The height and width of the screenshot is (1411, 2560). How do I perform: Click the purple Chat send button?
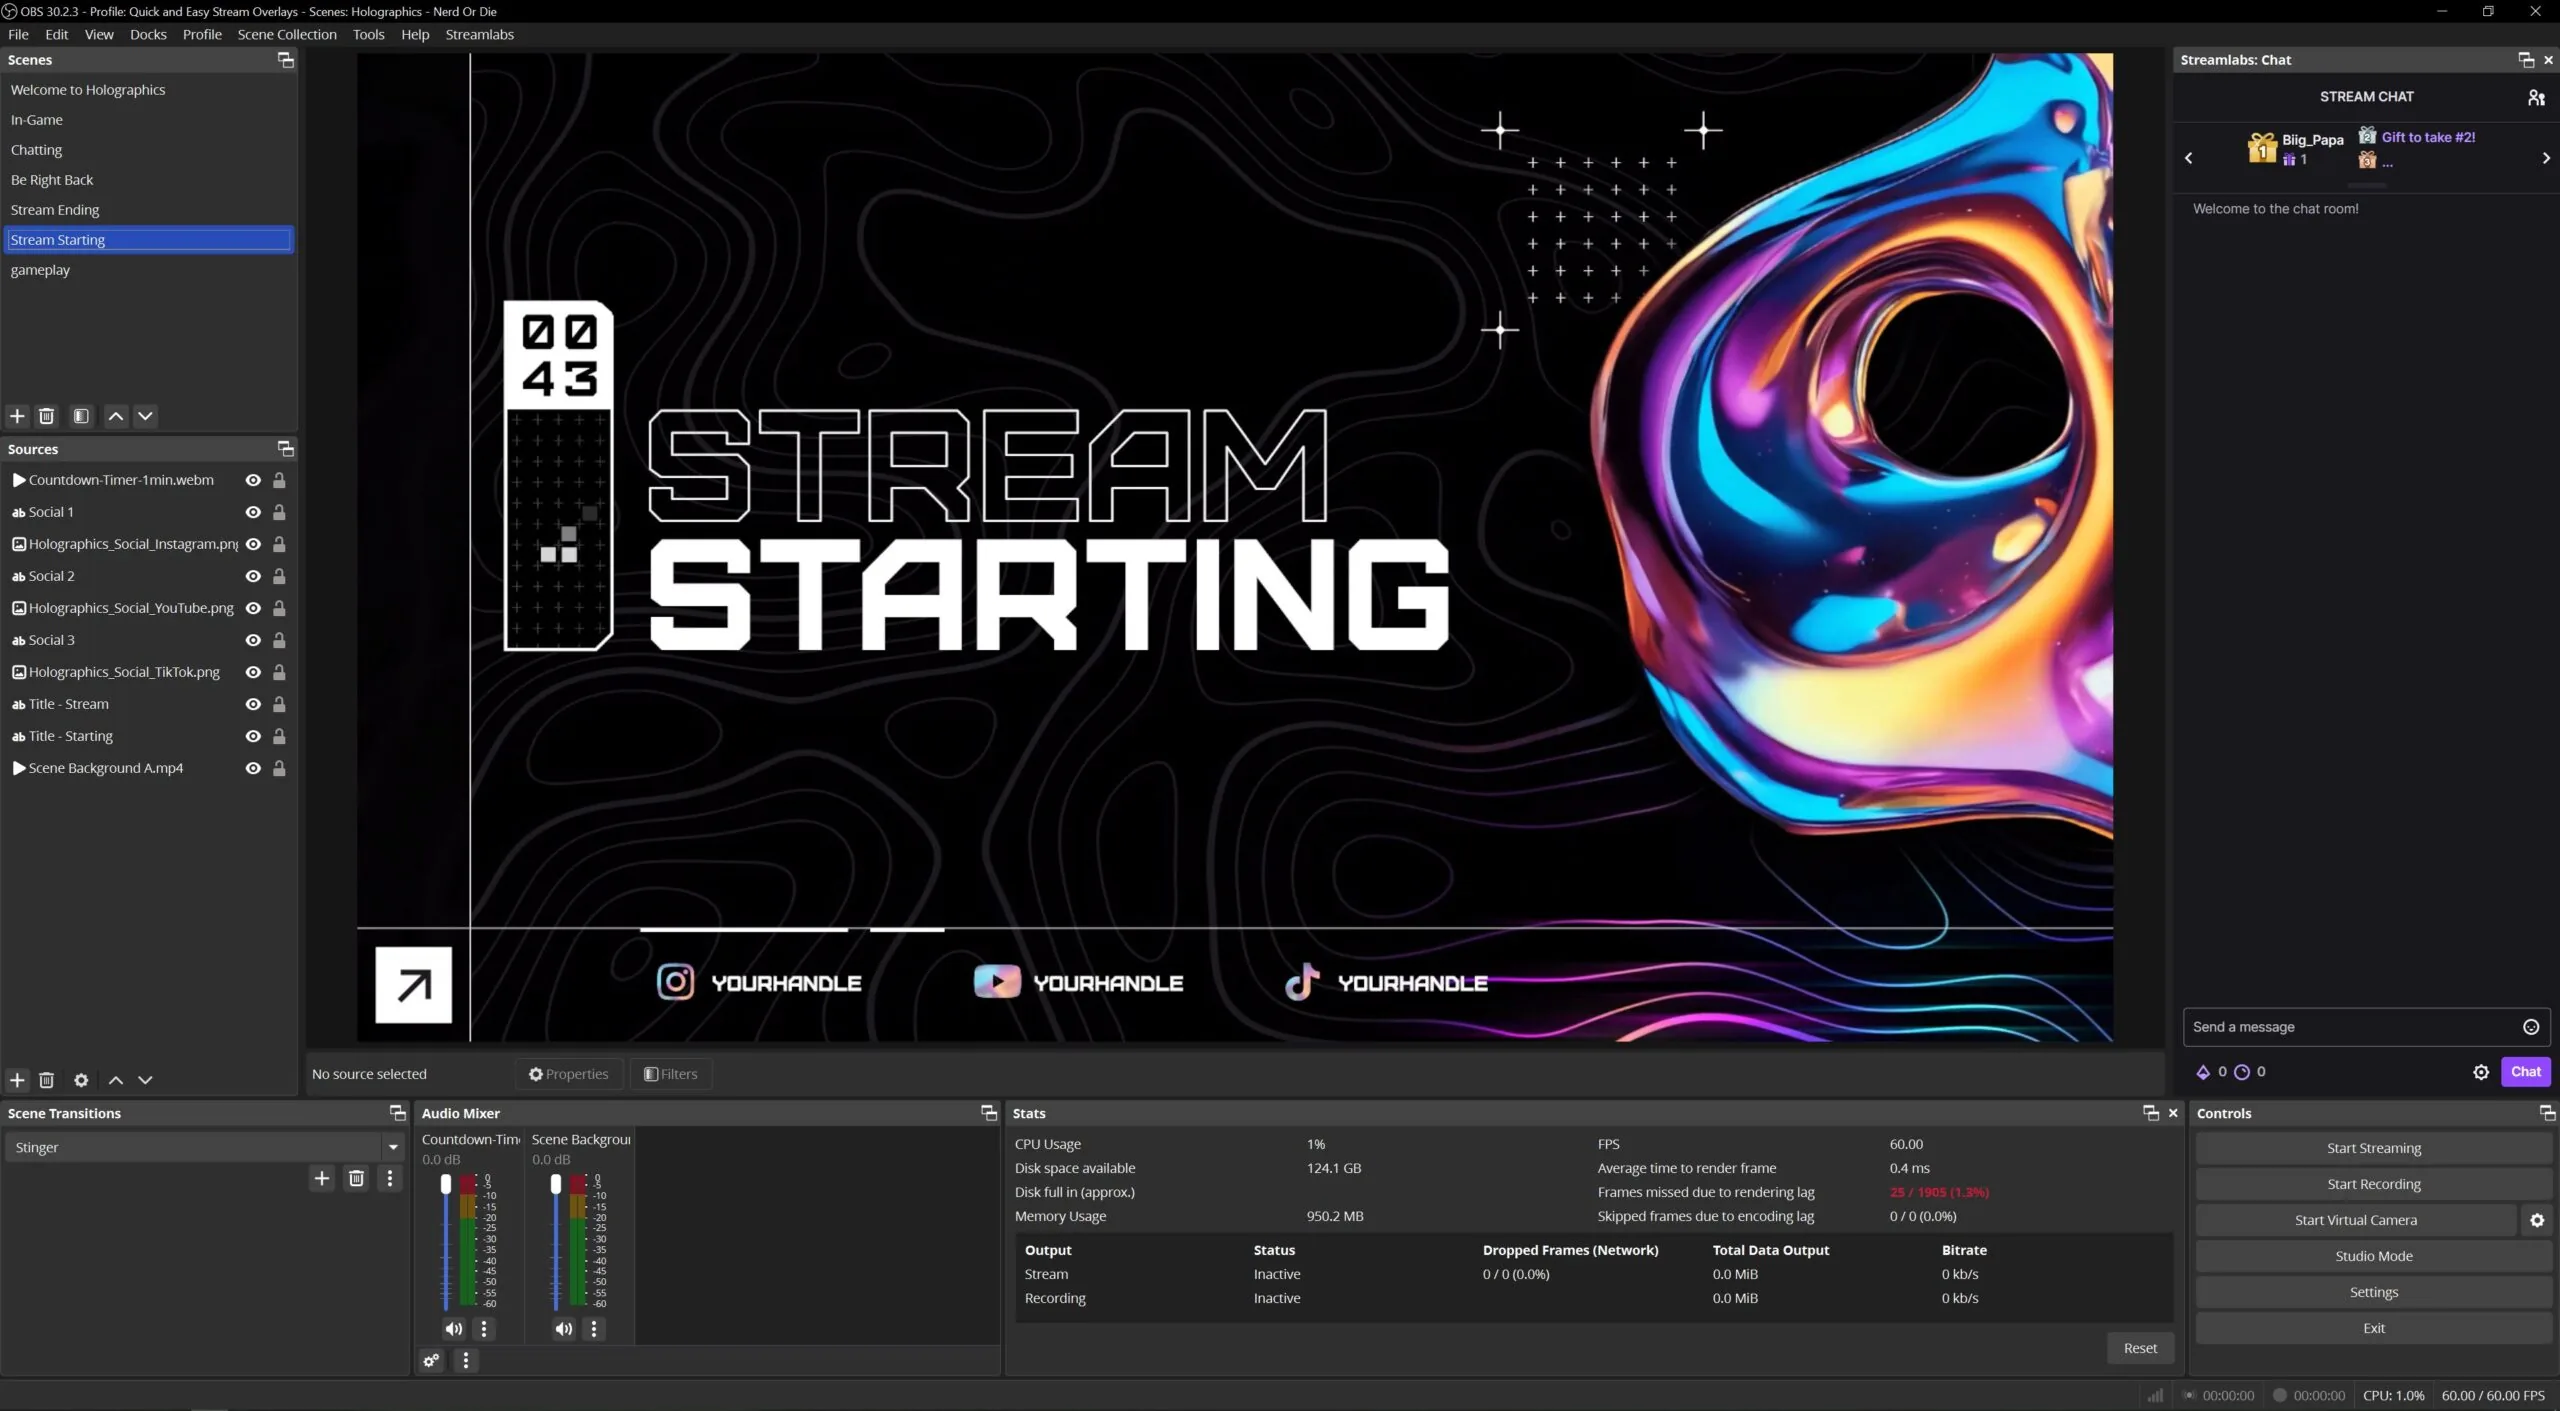coord(2525,1072)
